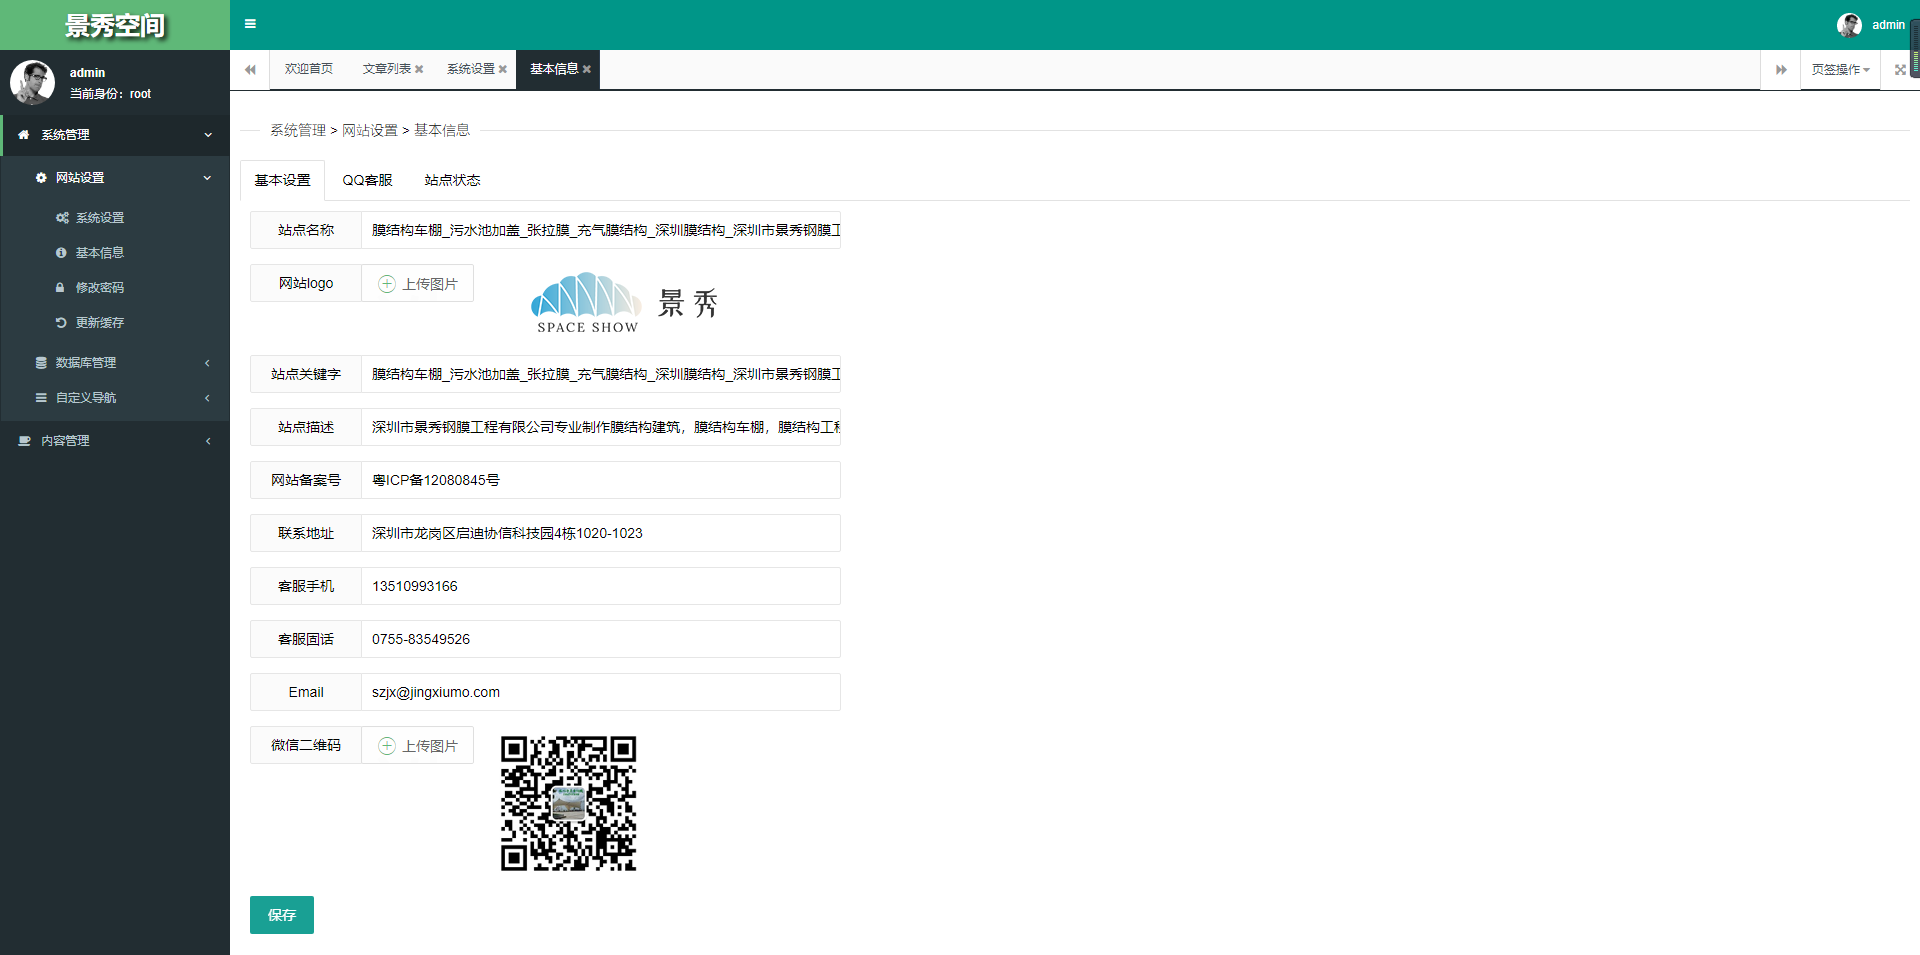The height and width of the screenshot is (955, 1920).
Task: Click the admin avatar in top bar
Action: coord(1849,25)
